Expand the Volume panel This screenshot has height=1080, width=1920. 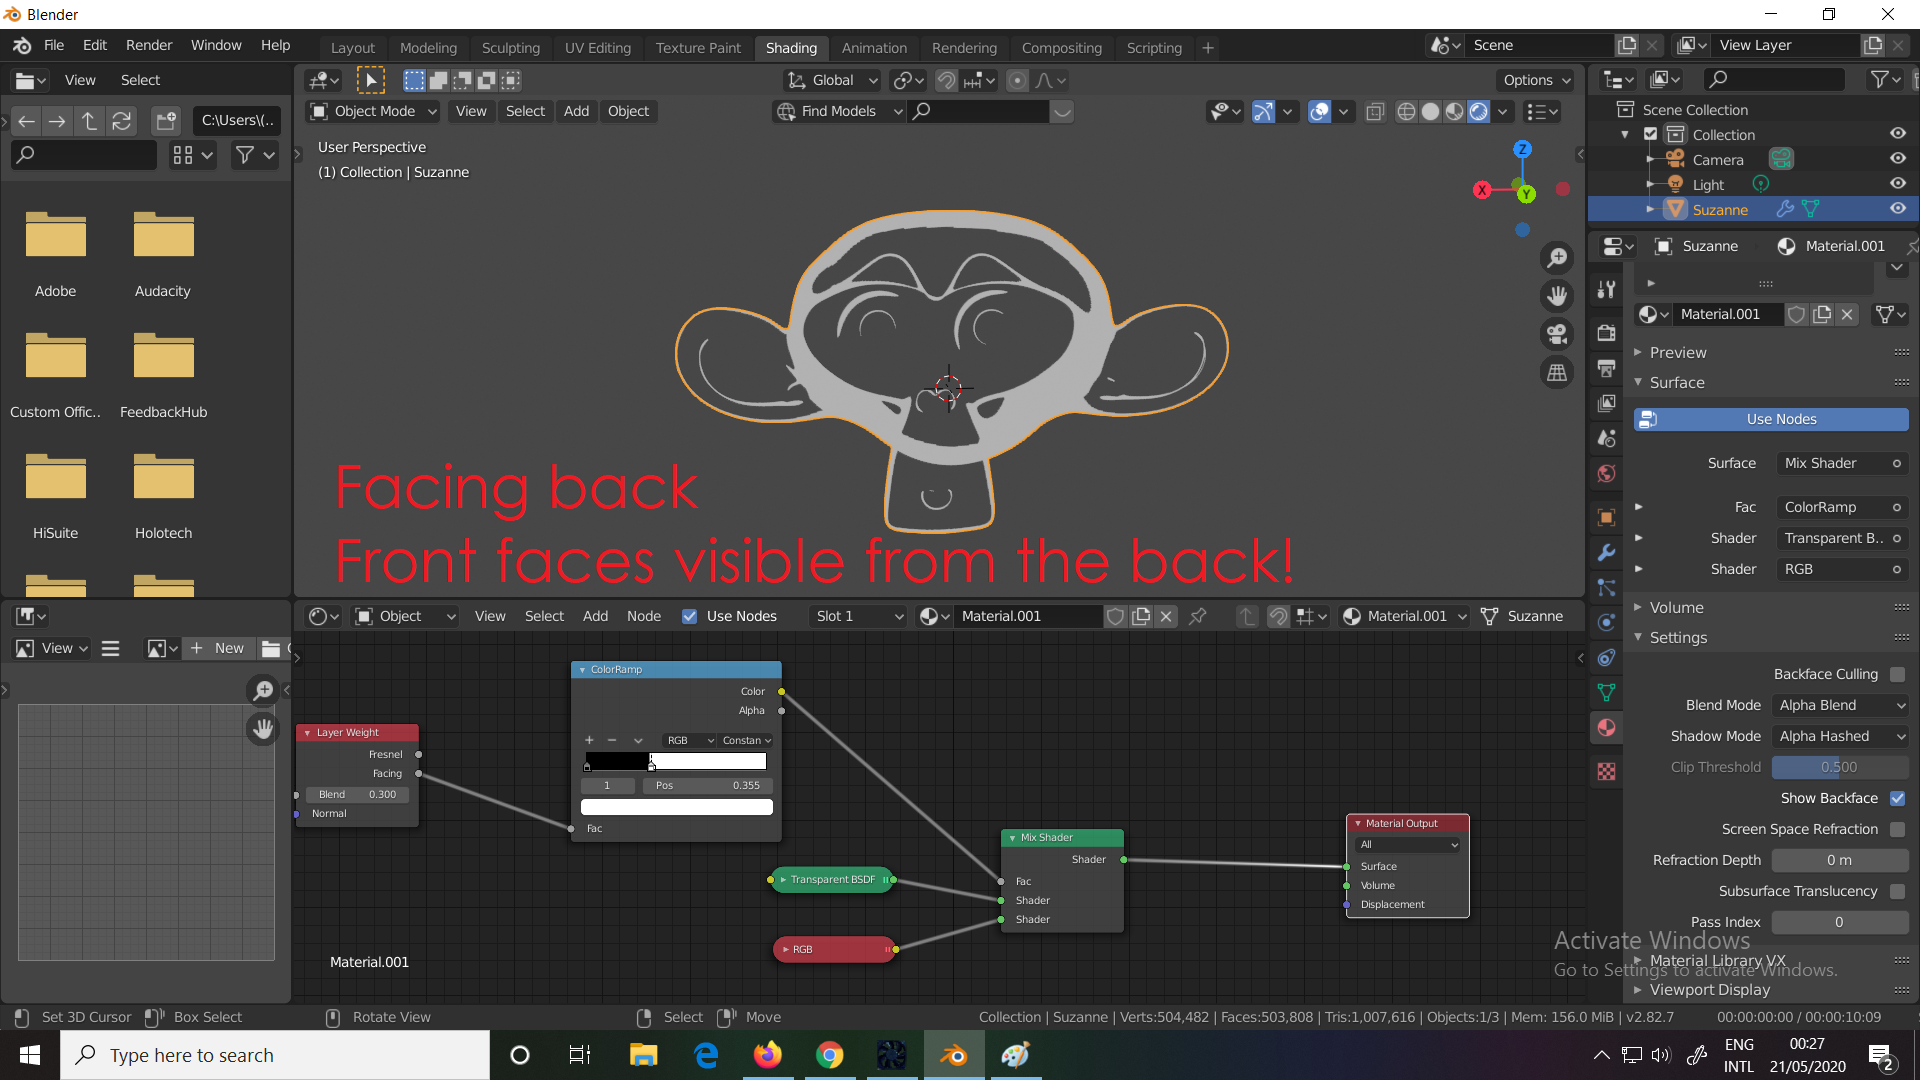pyautogui.click(x=1676, y=608)
